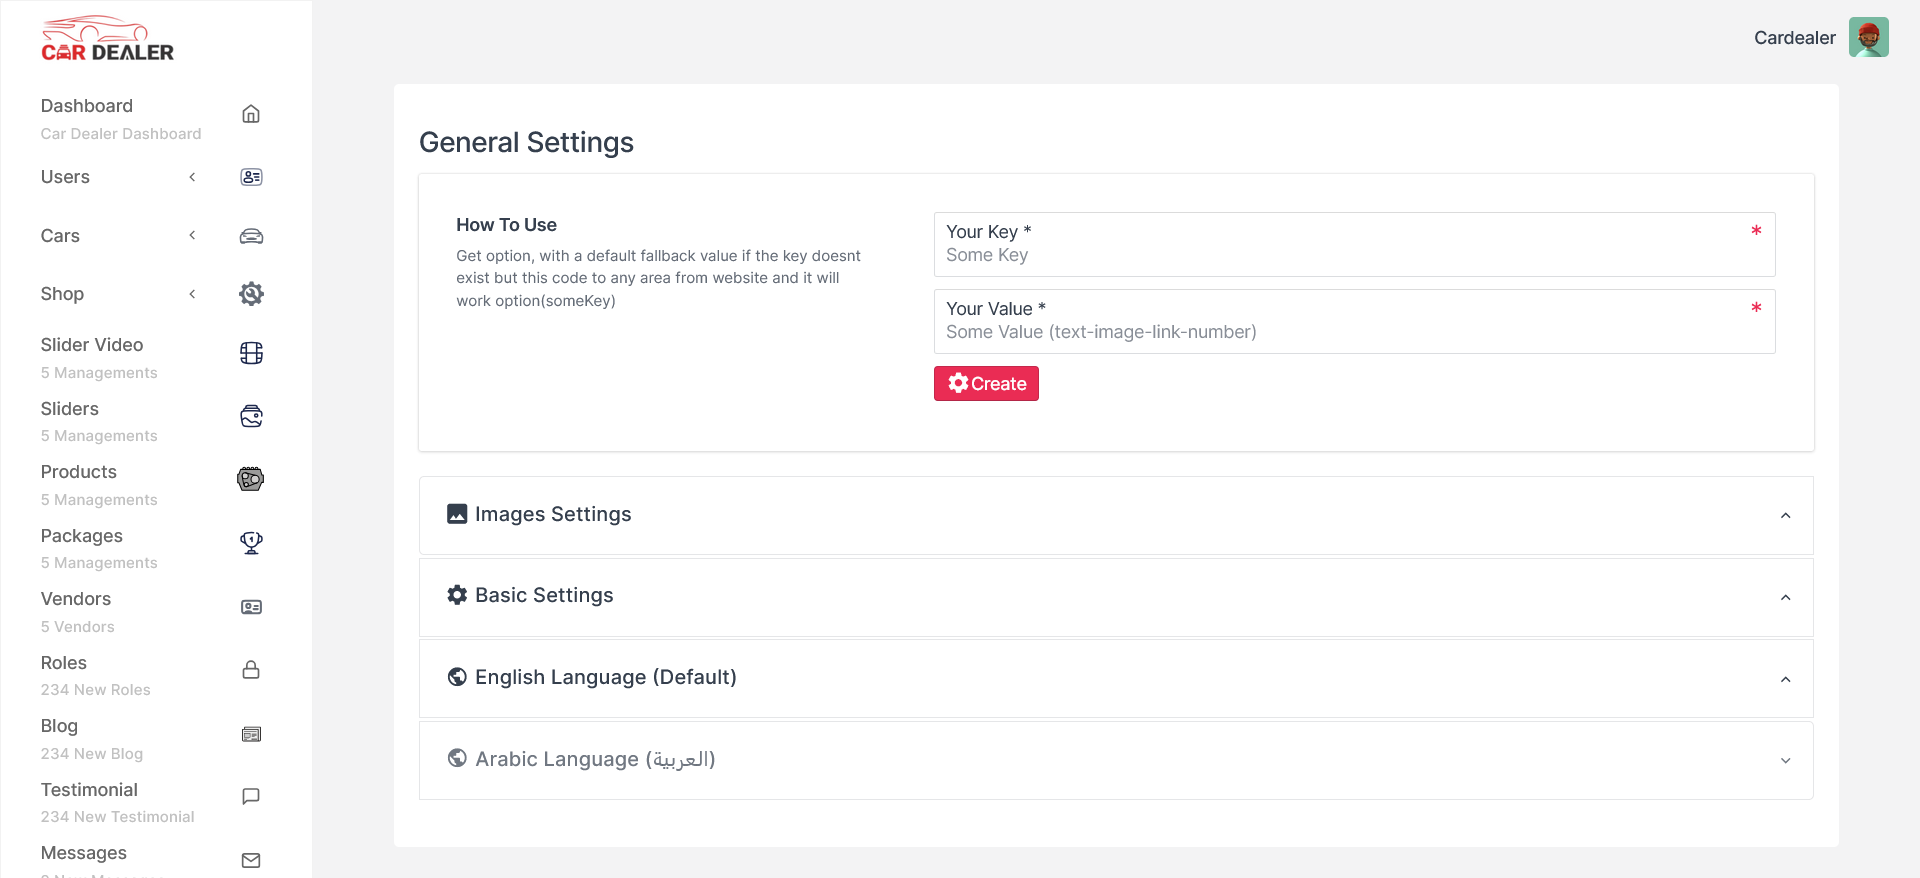This screenshot has height=878, width=1920.
Task: Click the Car Dealer logo
Action: click(107, 40)
